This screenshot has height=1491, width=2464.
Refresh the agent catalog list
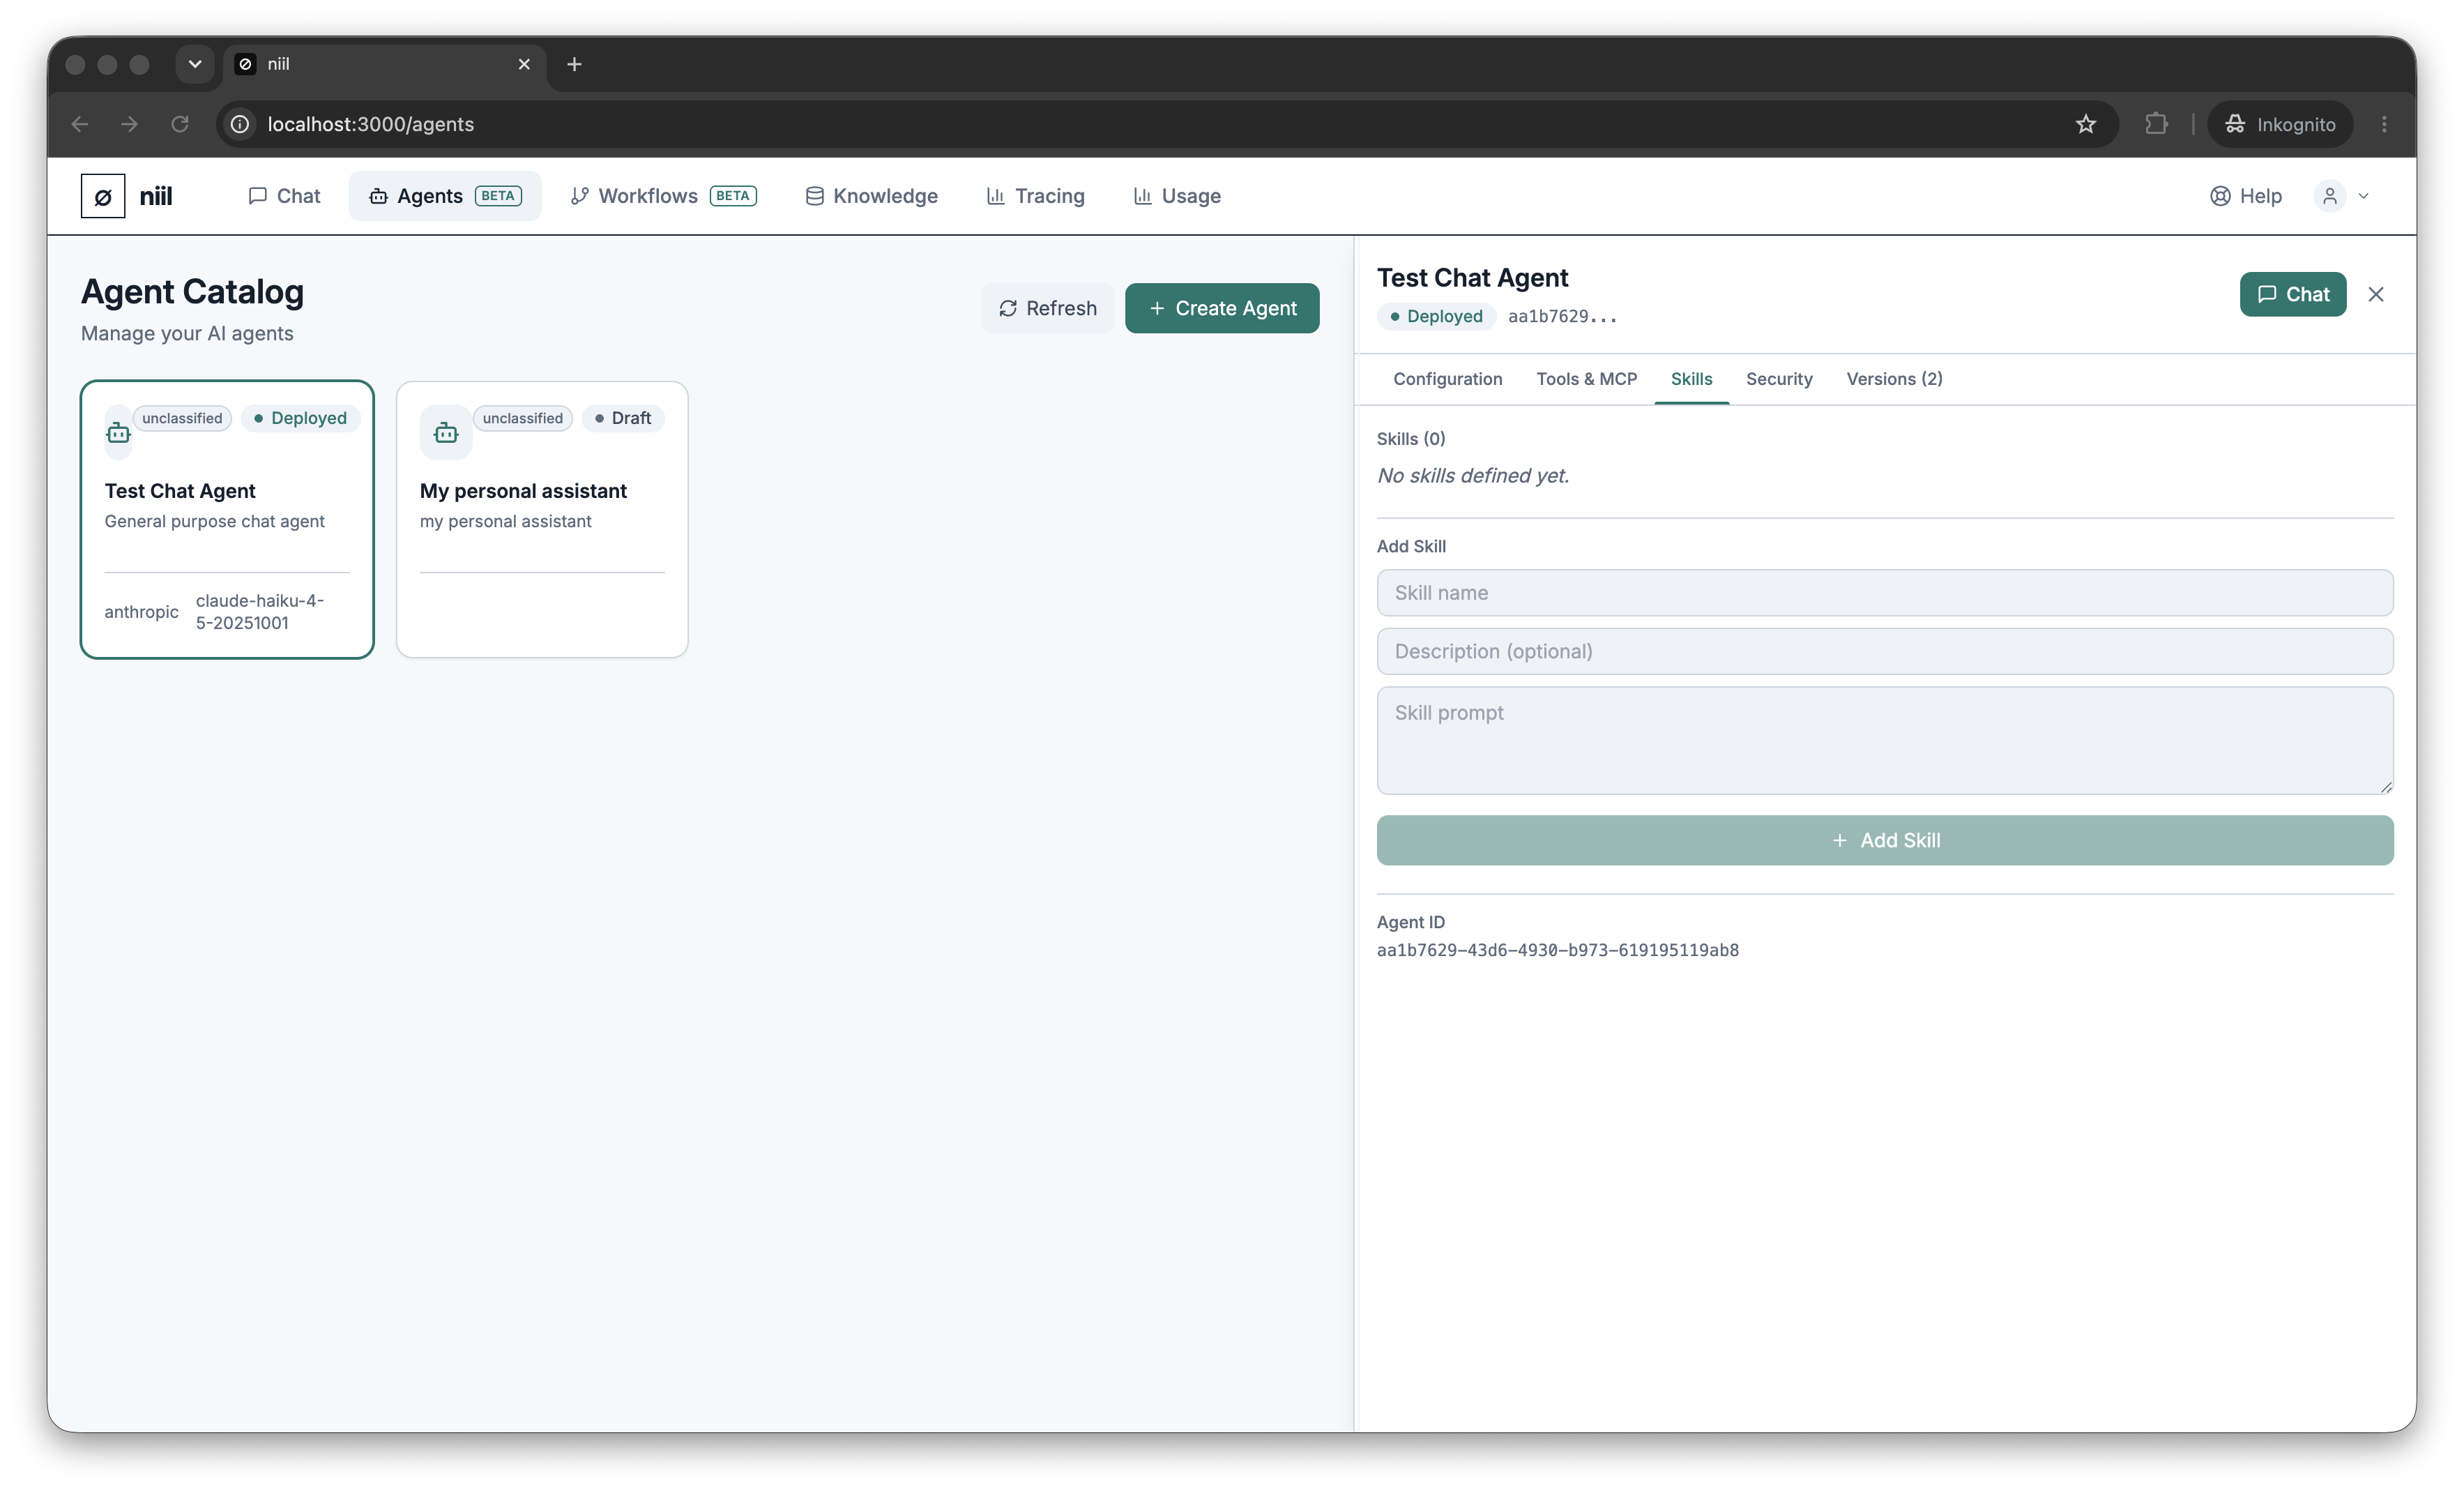pyautogui.click(x=1047, y=308)
